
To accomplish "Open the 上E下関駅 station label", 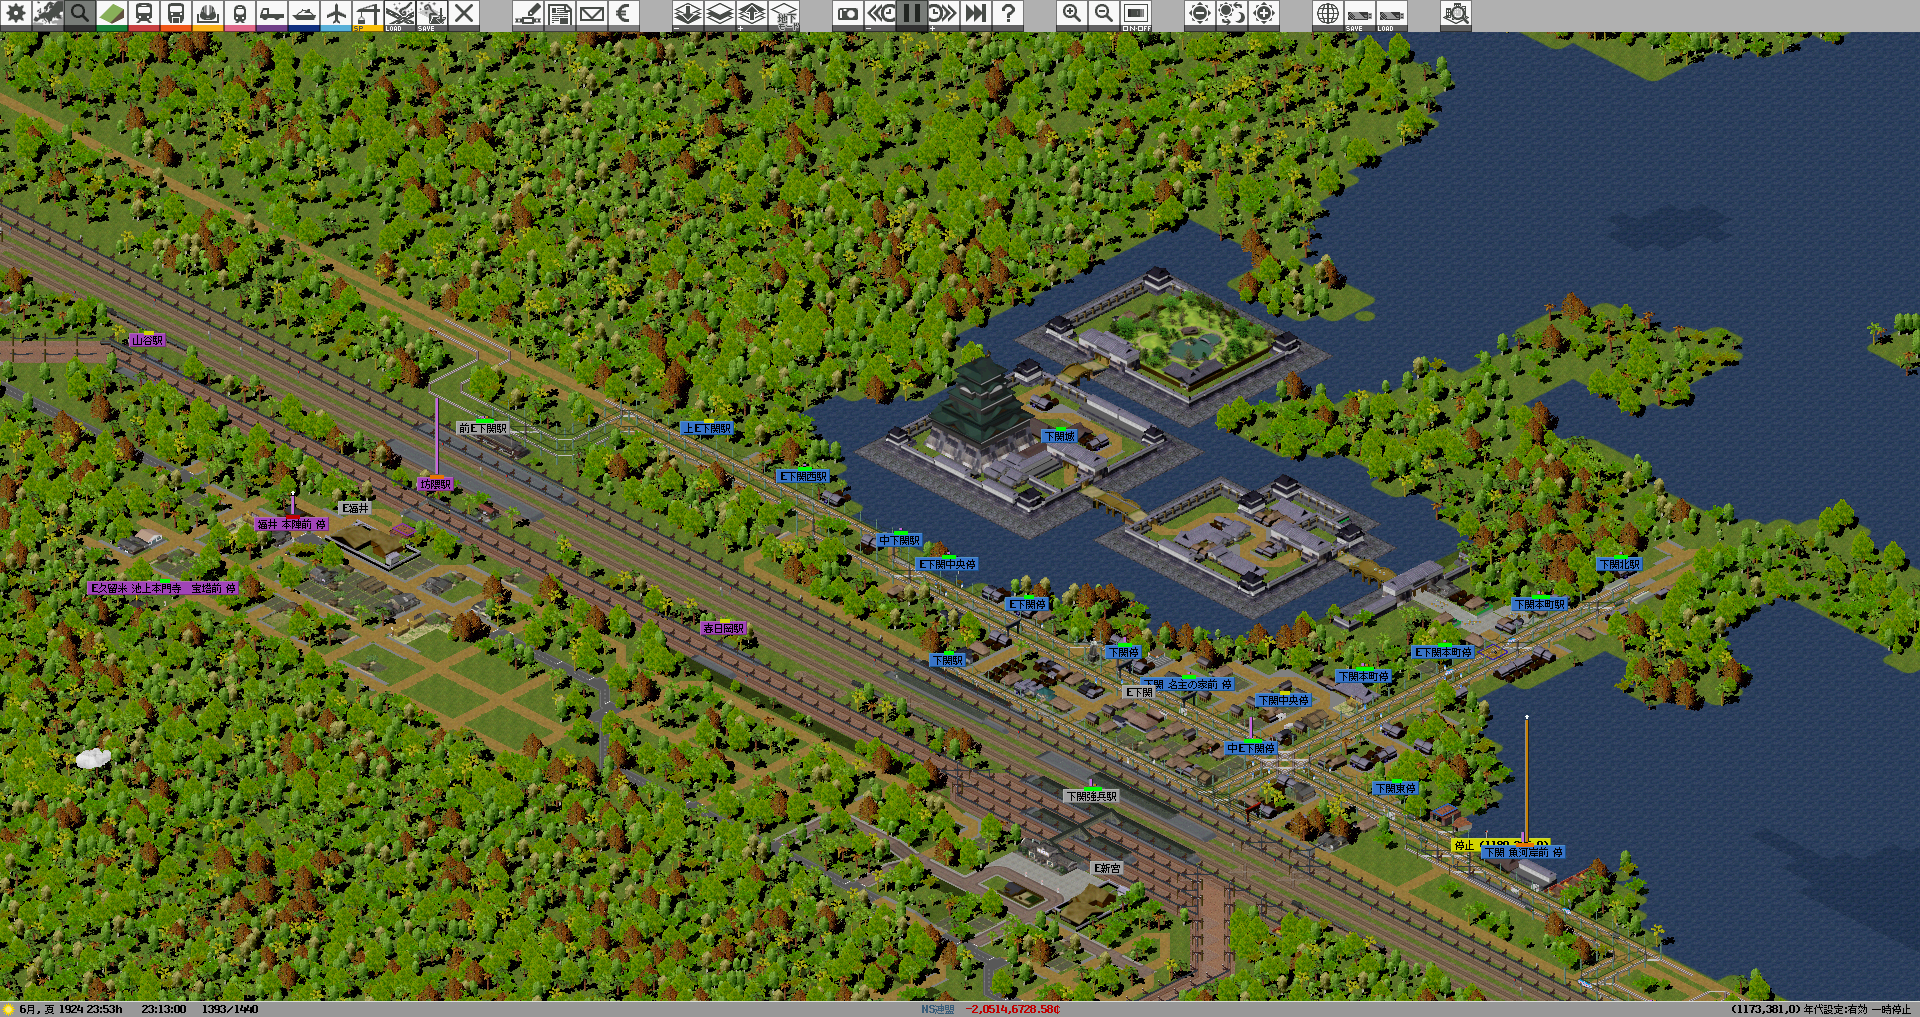I will (x=707, y=428).
